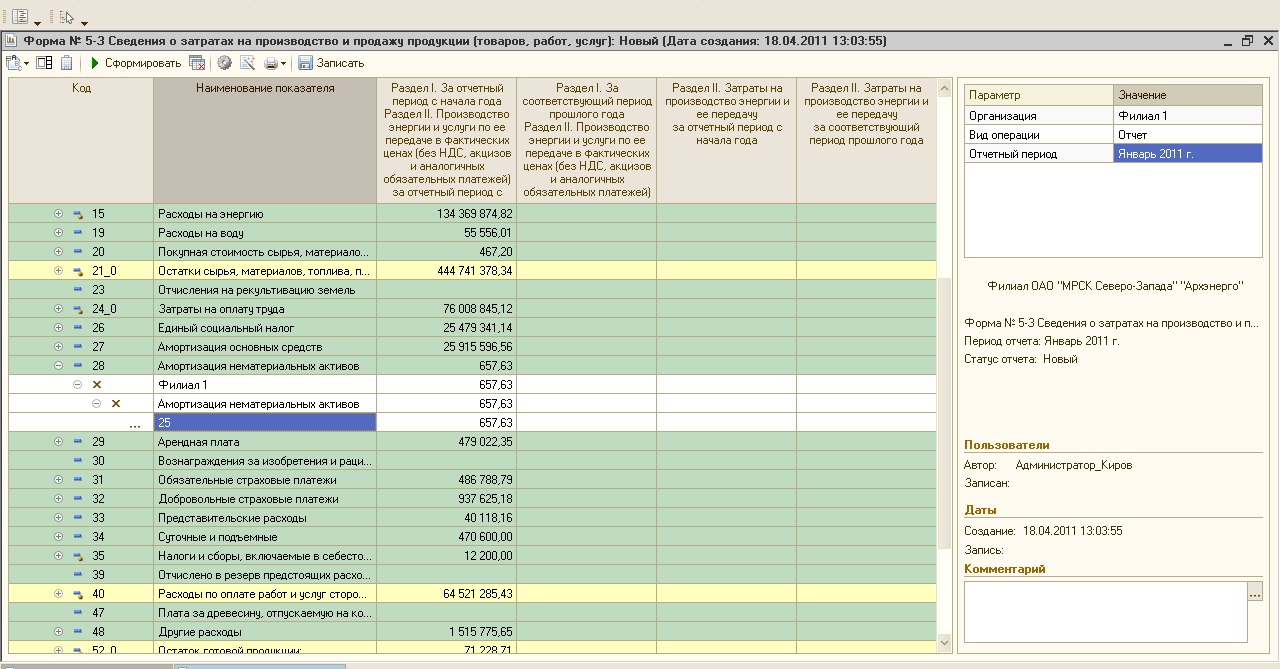Select the Вид операции value Отчет

pos(1188,135)
